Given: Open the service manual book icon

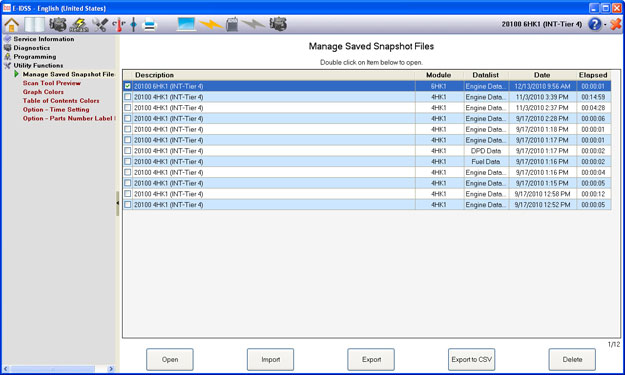Looking at the screenshot, I should pos(34,25).
